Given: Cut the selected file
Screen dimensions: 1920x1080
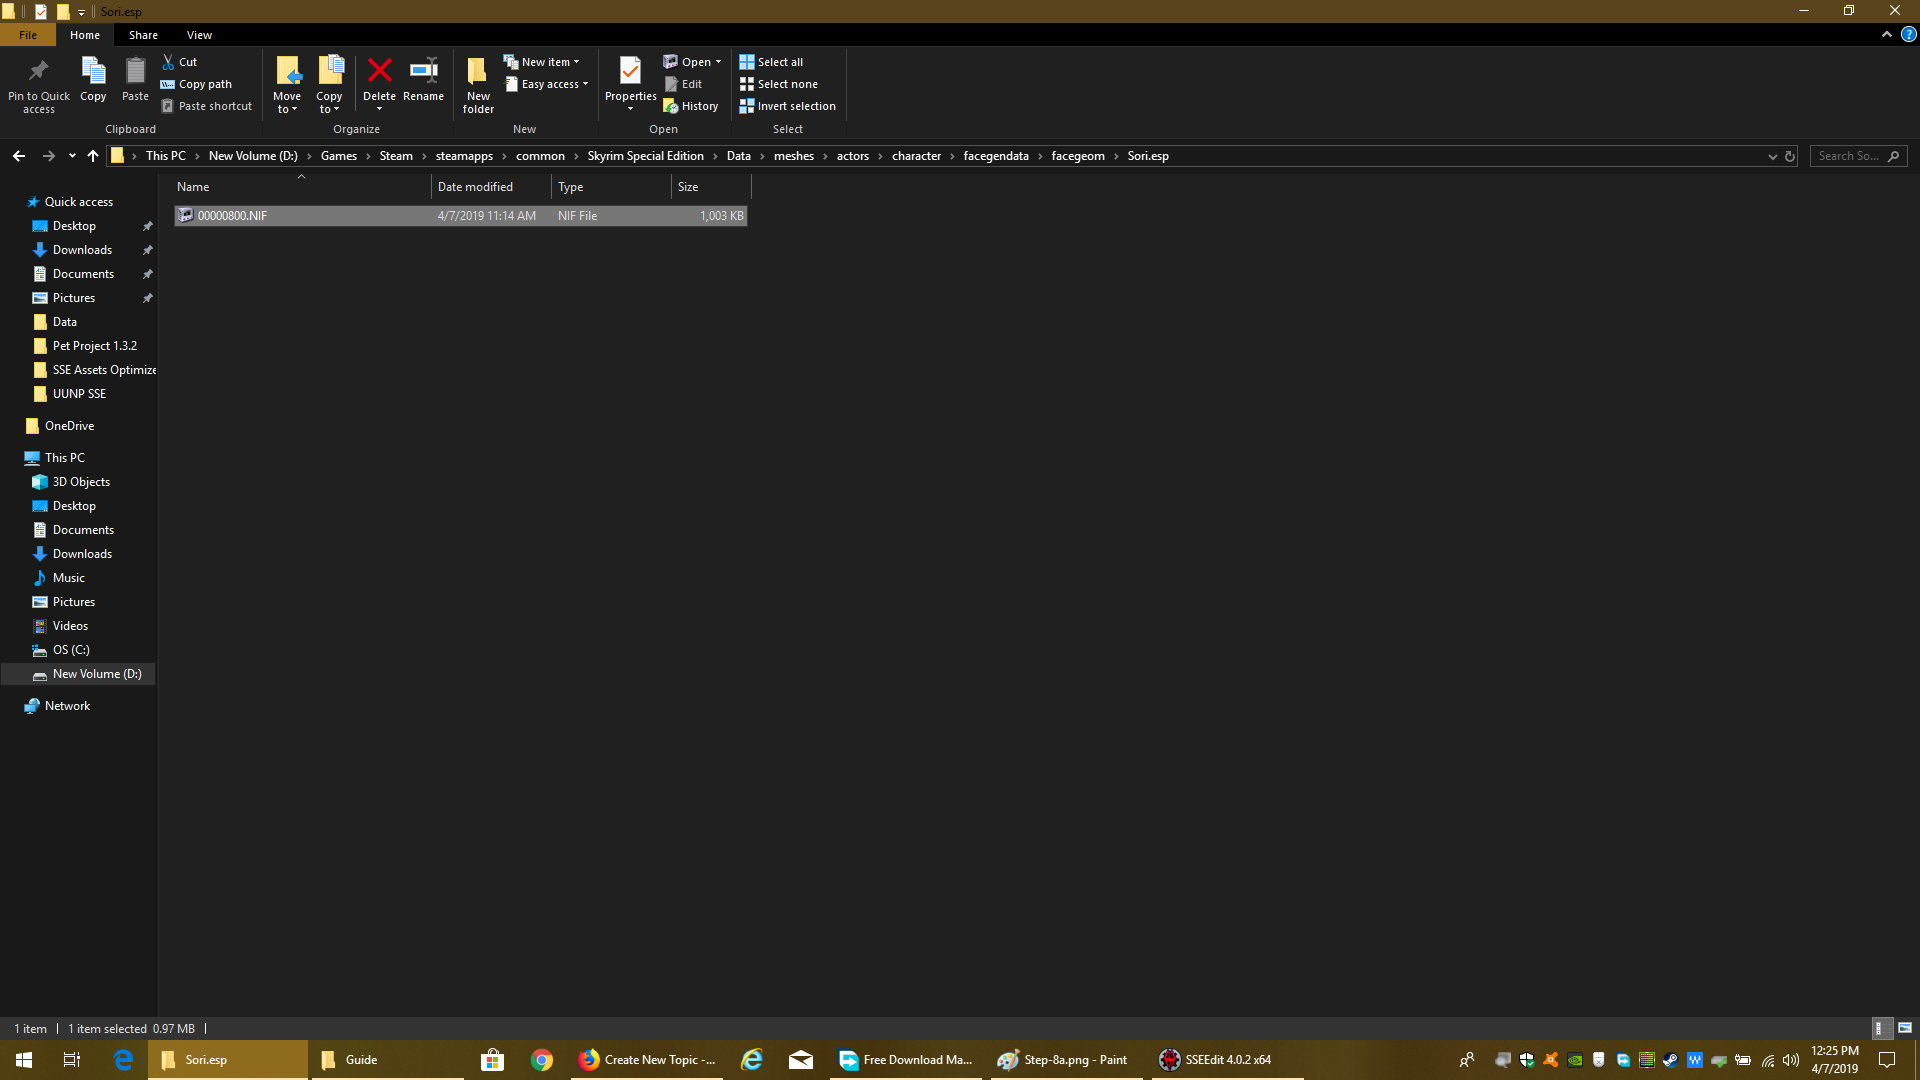Looking at the screenshot, I should [x=180, y=62].
